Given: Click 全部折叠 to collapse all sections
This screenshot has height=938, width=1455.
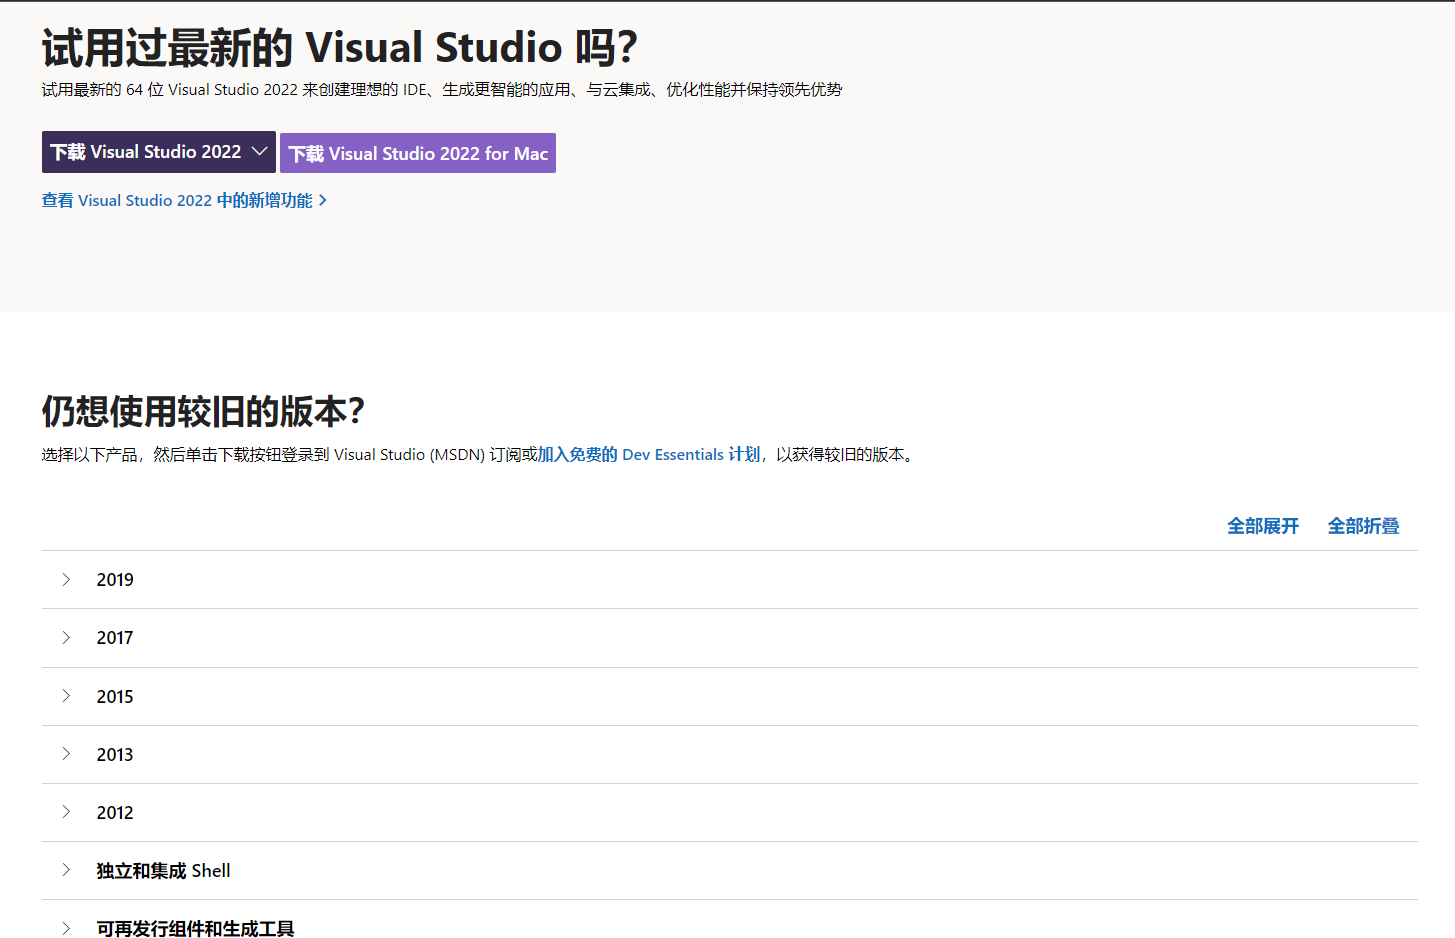Looking at the screenshot, I should 1364,526.
